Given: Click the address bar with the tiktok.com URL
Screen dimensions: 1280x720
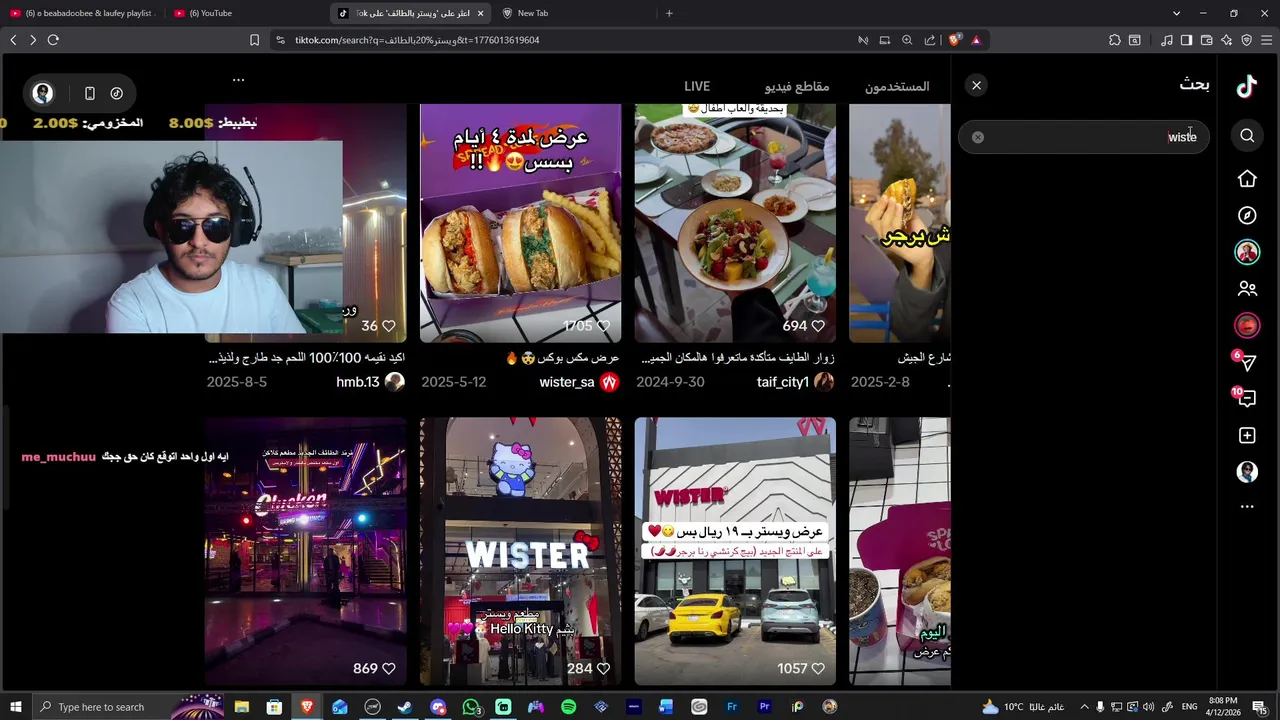Looking at the screenshot, I should coord(417,40).
